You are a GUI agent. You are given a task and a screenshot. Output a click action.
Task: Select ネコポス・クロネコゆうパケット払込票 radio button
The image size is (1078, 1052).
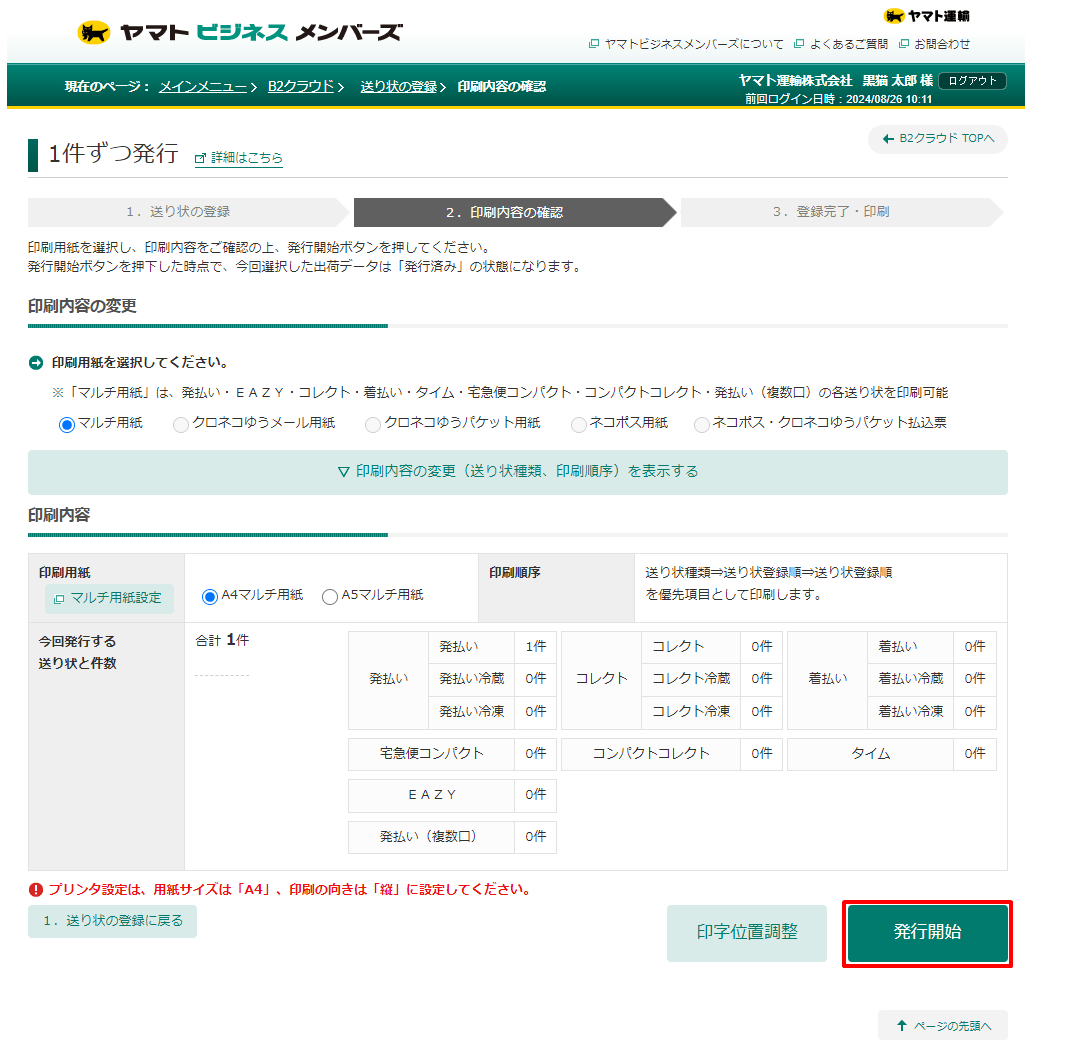pos(701,424)
